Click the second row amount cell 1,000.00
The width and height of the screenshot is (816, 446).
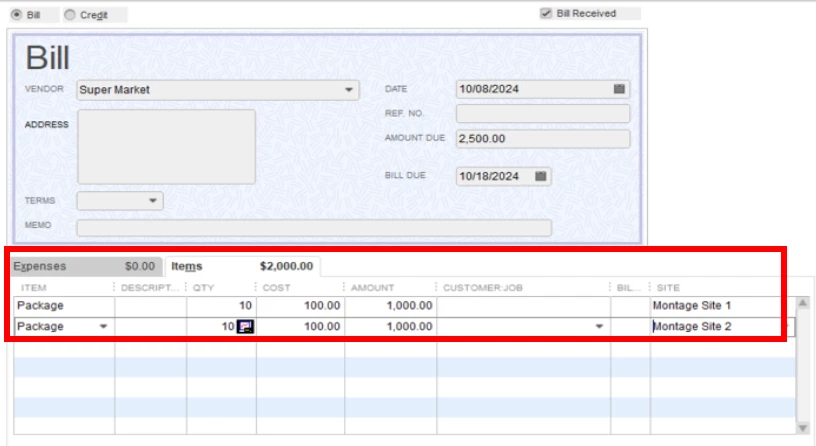[390, 326]
